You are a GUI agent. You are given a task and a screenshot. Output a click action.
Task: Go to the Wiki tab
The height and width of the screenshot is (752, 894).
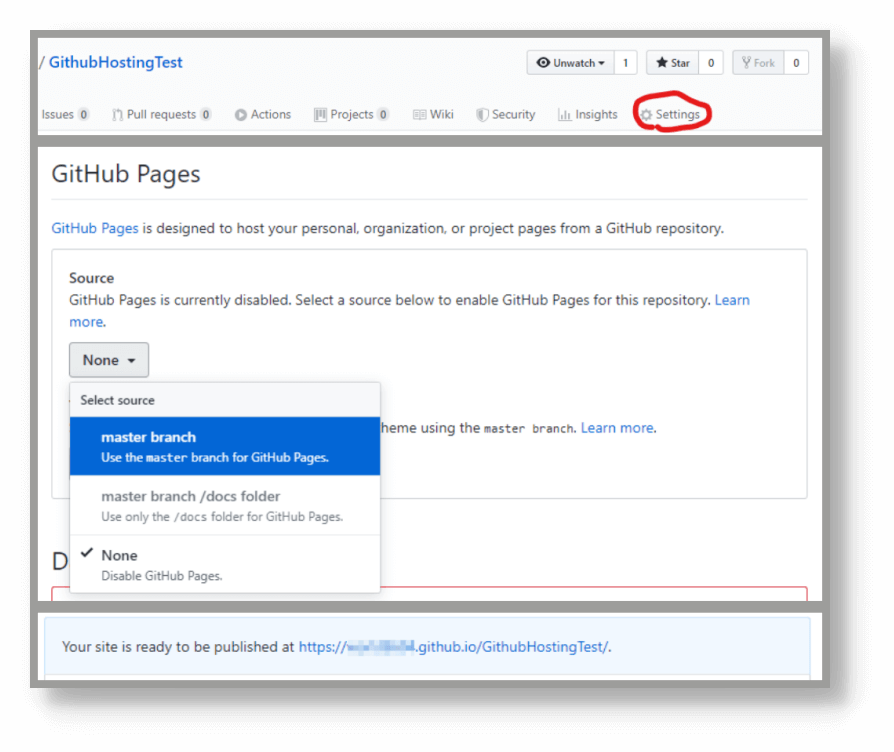coord(433,115)
